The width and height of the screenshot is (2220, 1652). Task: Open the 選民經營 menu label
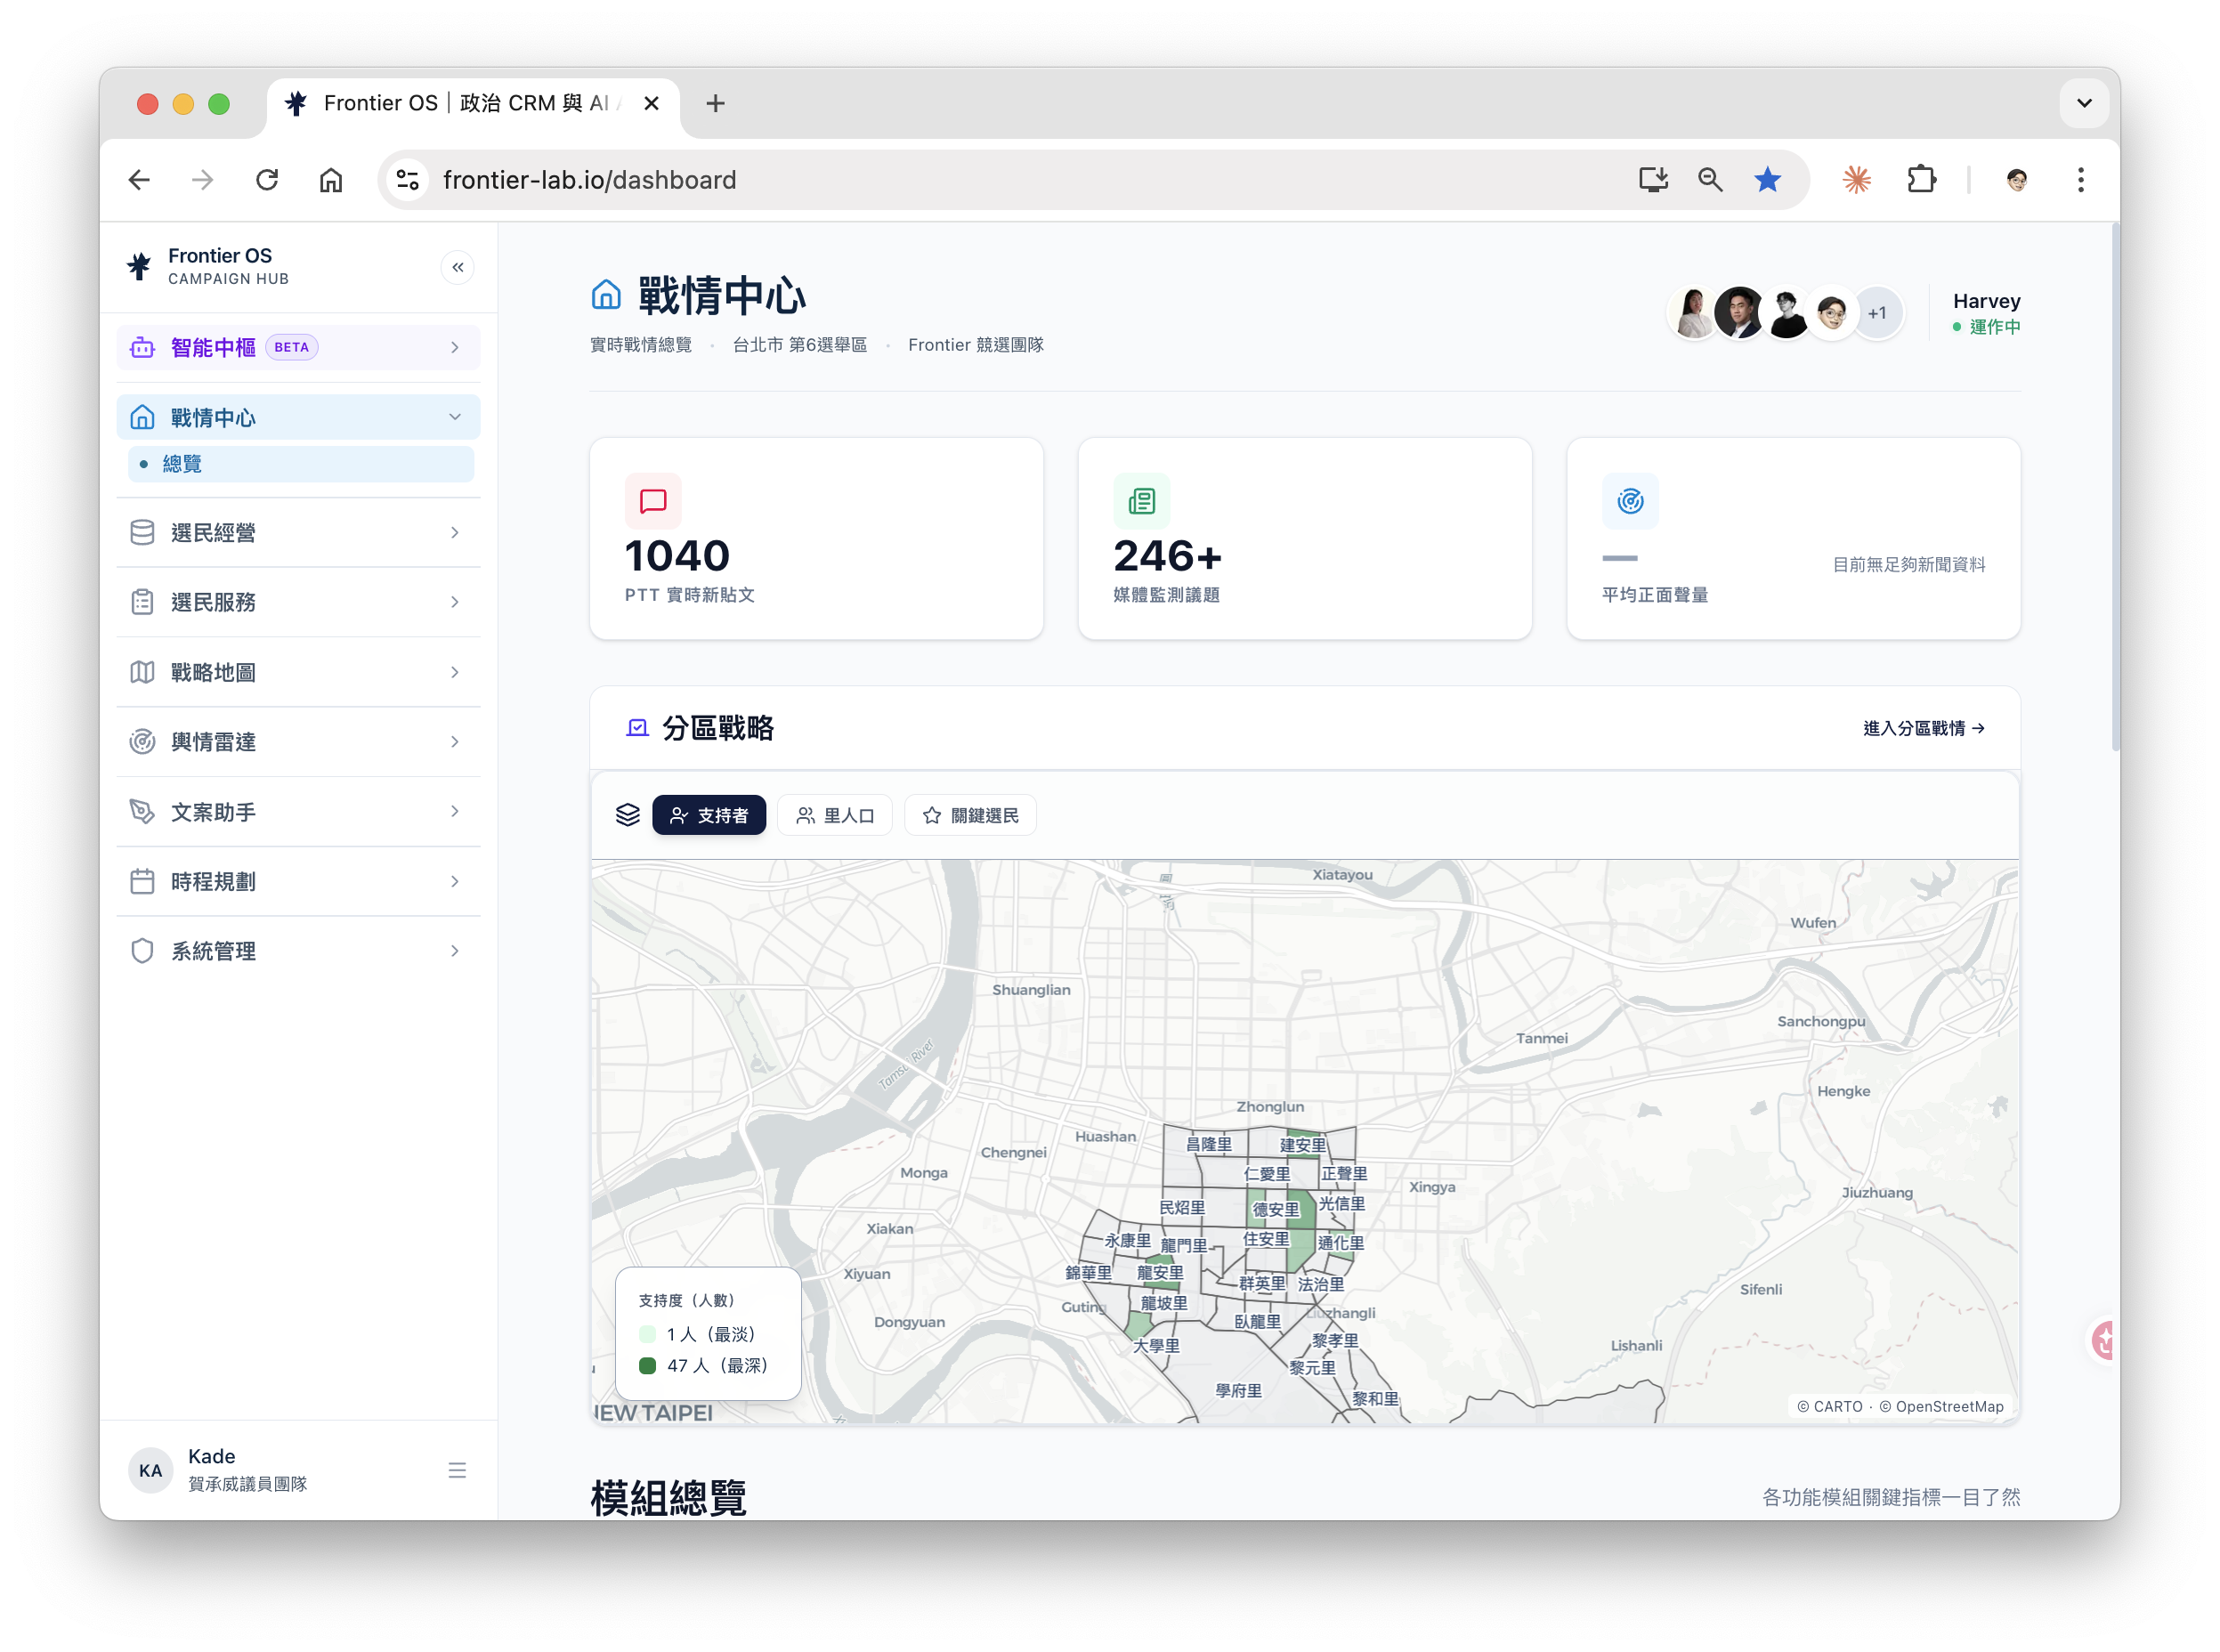point(213,533)
